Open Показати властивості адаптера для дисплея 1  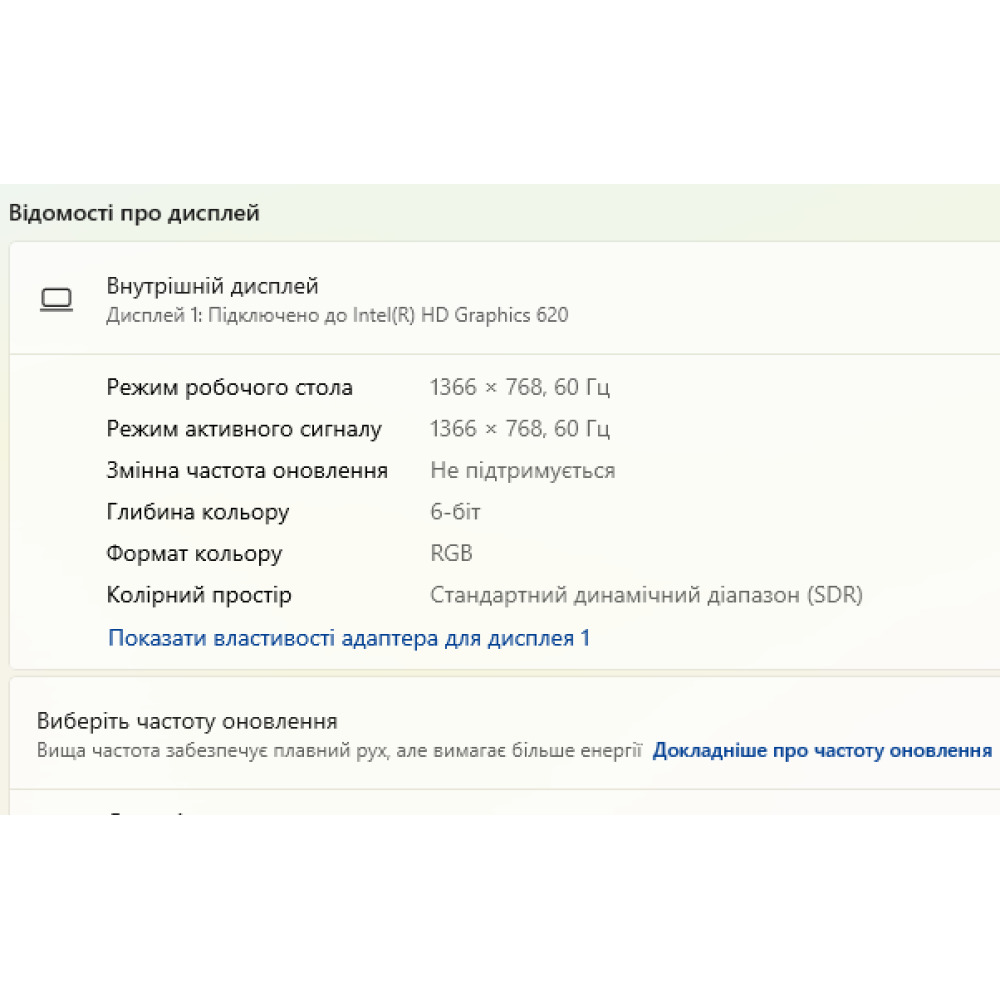[x=349, y=638]
